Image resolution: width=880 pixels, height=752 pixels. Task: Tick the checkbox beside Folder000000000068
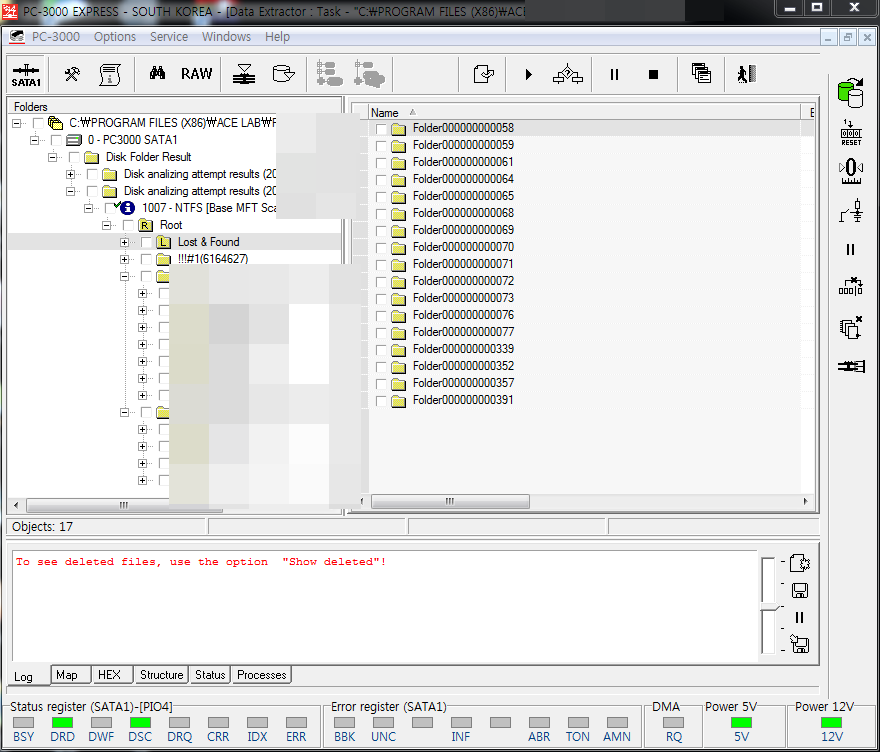click(x=381, y=214)
